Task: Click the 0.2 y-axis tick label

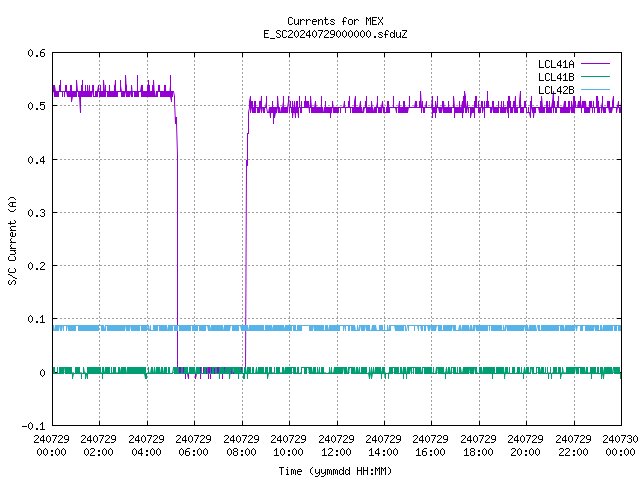Action: (x=36, y=266)
